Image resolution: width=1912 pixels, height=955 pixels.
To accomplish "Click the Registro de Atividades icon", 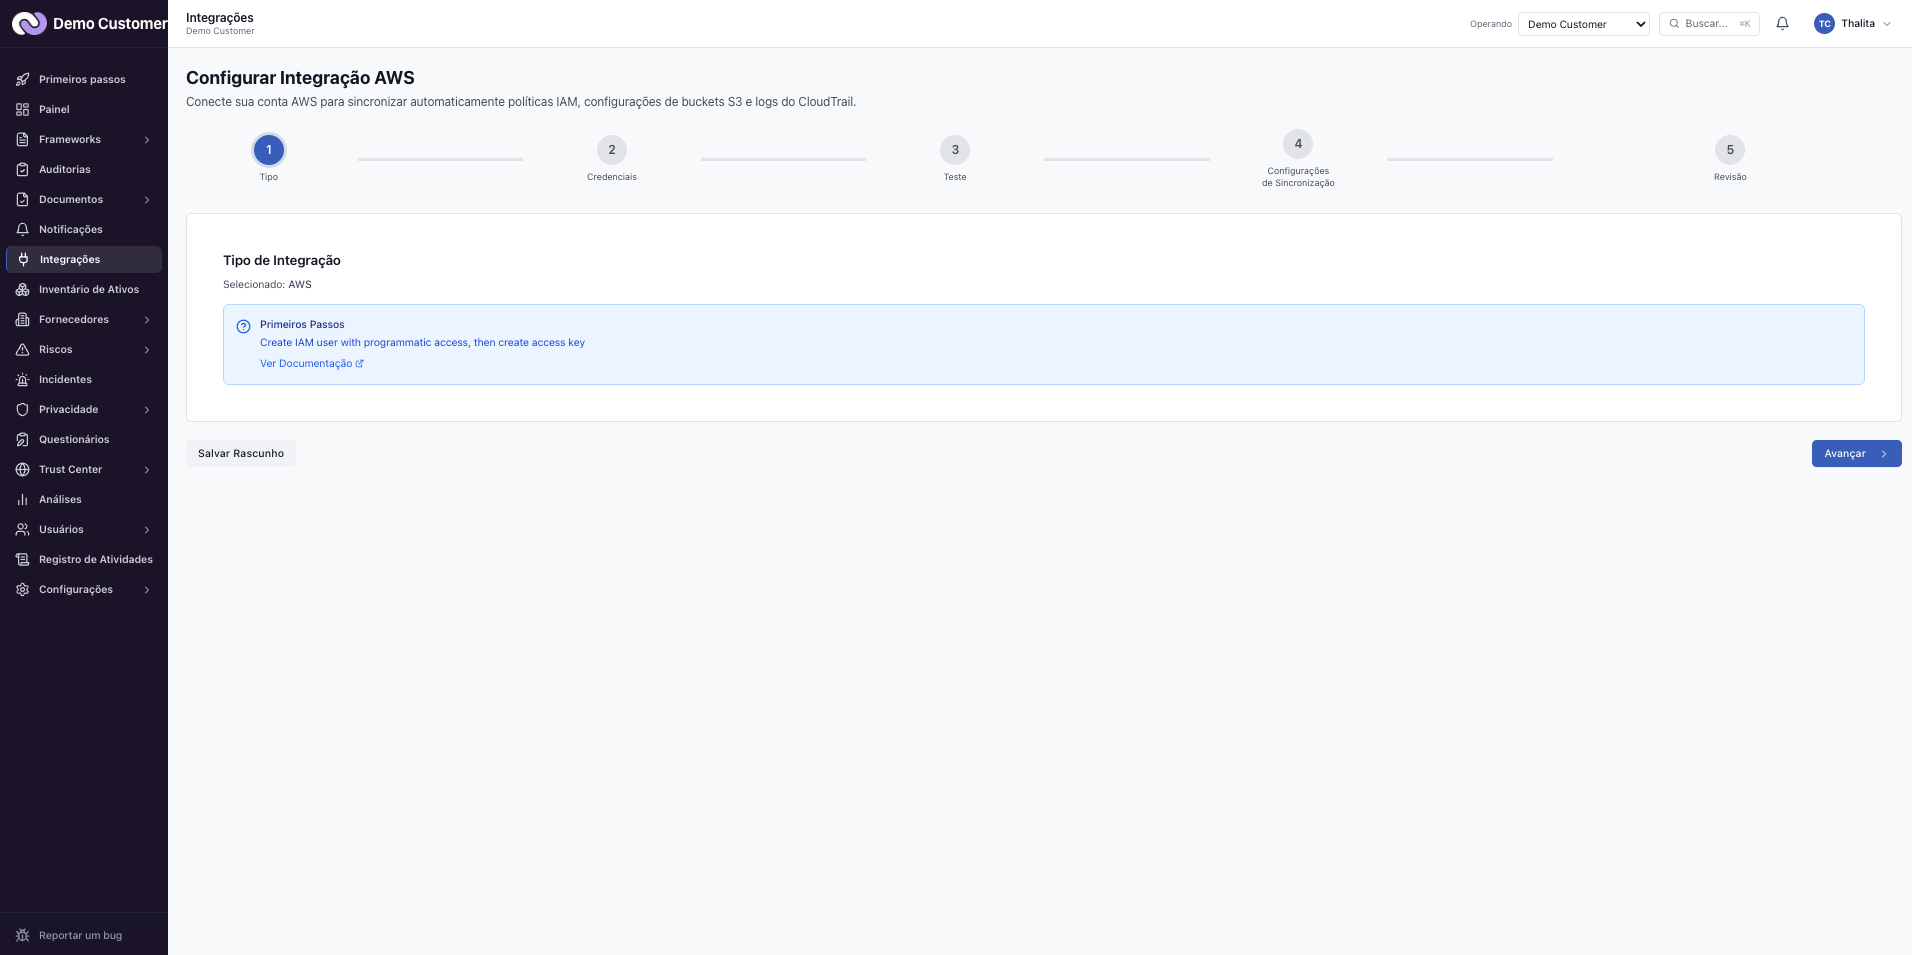I will coord(22,559).
